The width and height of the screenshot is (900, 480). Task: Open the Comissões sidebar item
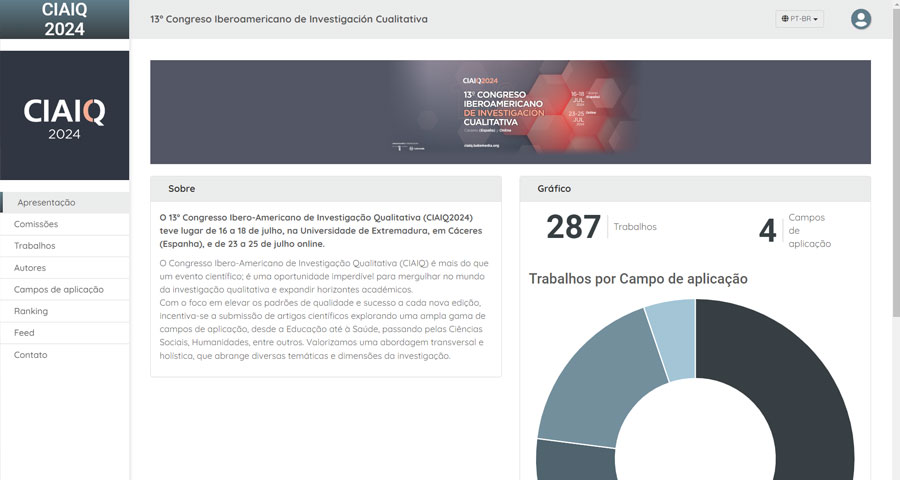coord(65,224)
